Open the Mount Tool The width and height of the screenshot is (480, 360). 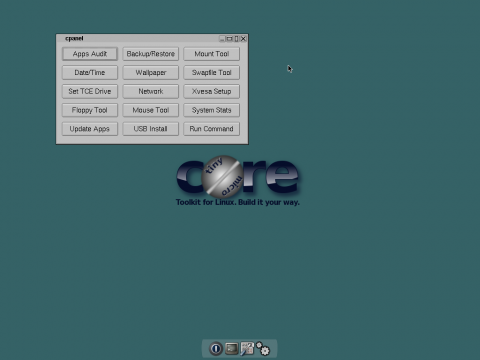[211, 54]
